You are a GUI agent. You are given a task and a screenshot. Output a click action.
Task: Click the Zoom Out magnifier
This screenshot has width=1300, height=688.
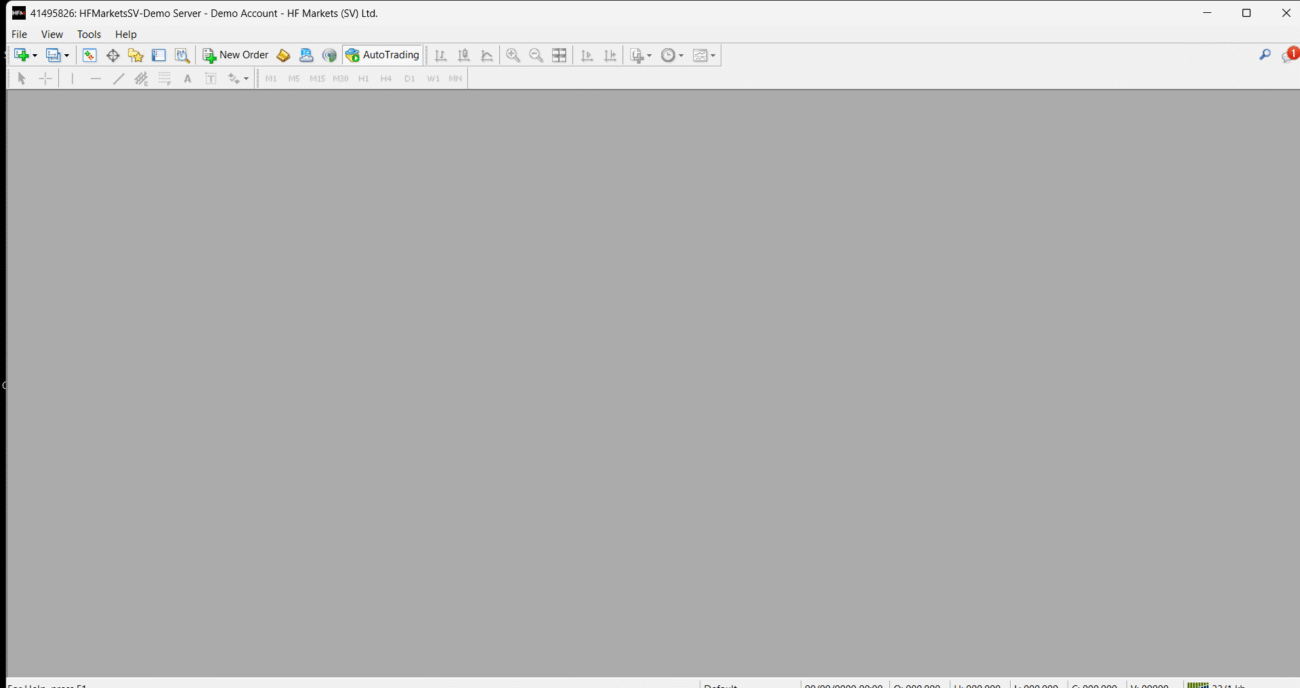(536, 56)
